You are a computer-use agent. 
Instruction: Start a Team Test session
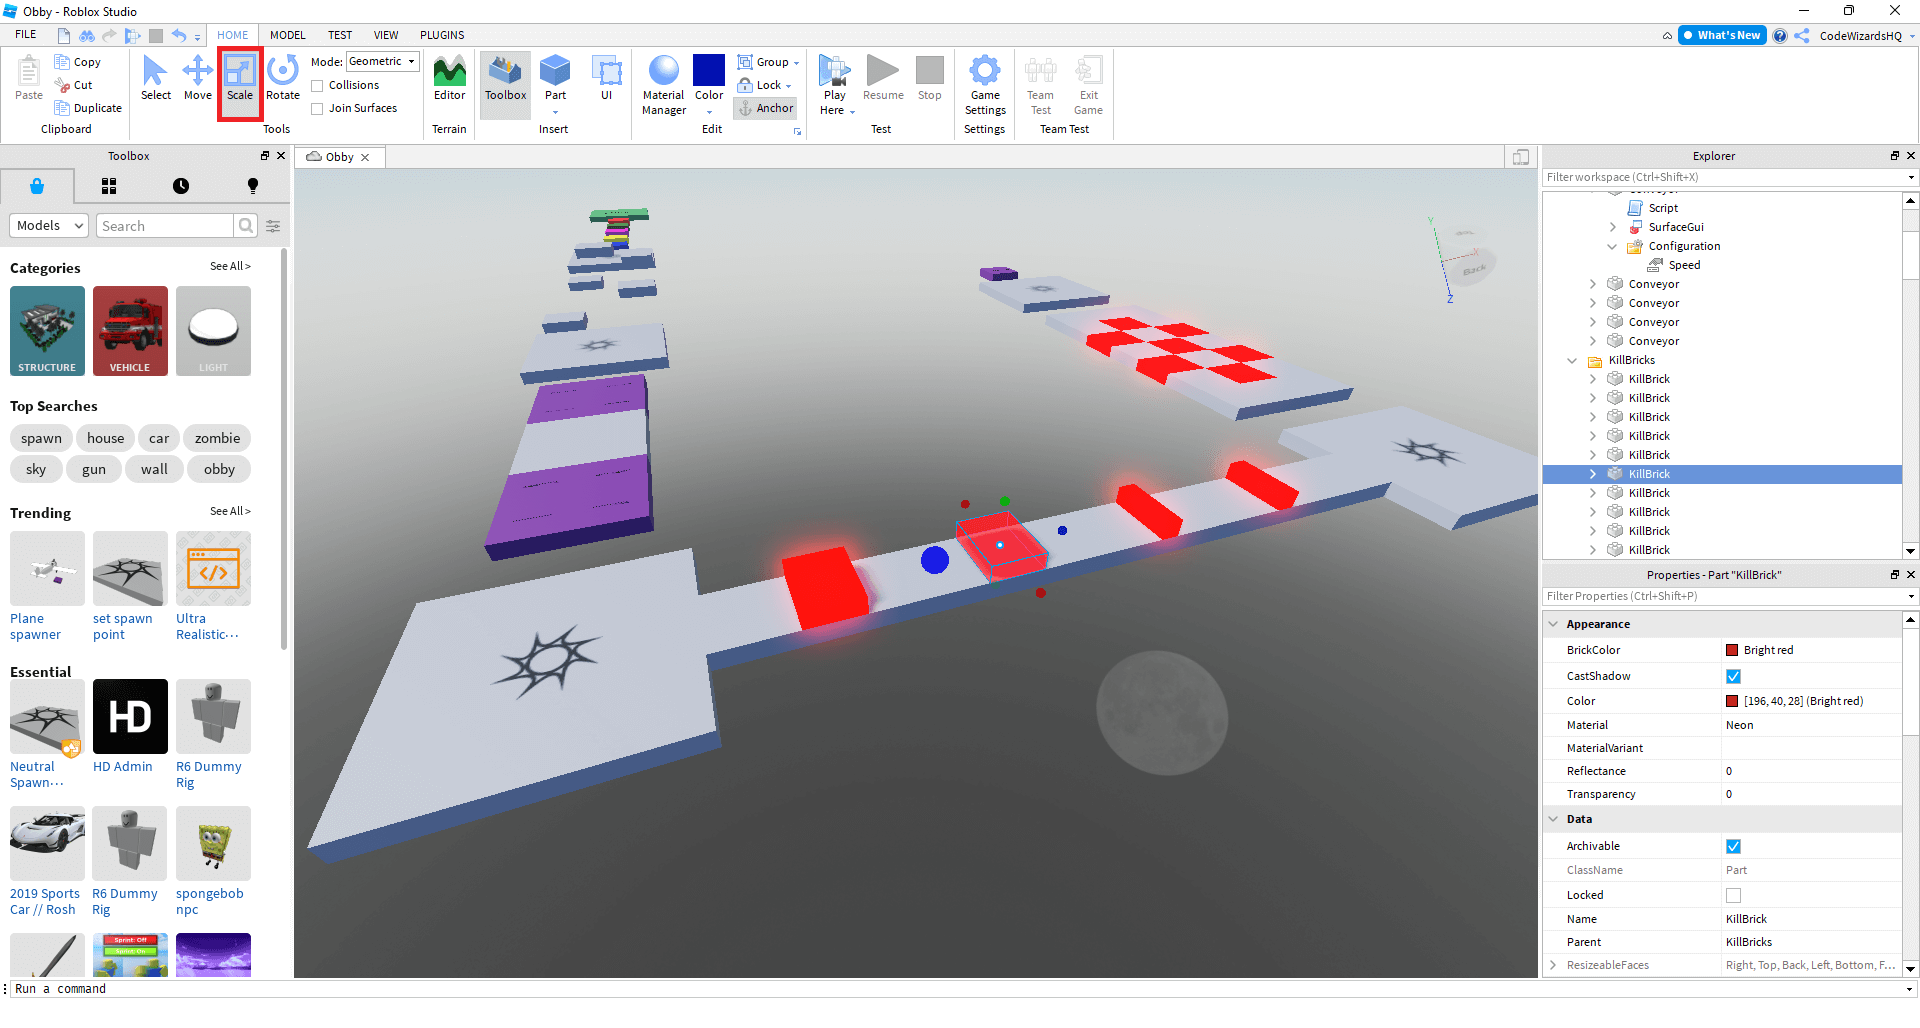point(1040,85)
